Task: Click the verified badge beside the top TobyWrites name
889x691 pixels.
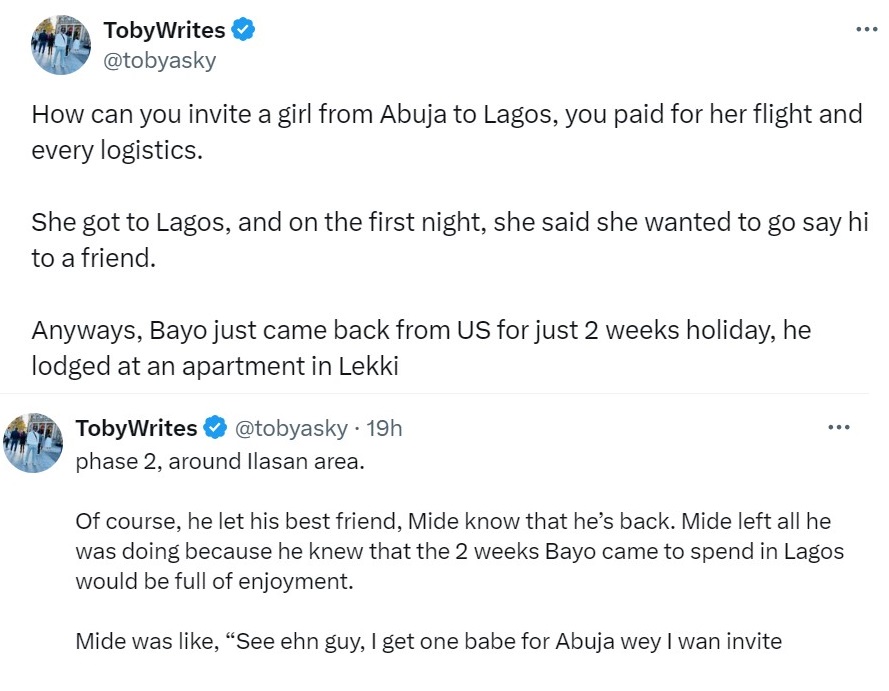Action: [x=243, y=30]
